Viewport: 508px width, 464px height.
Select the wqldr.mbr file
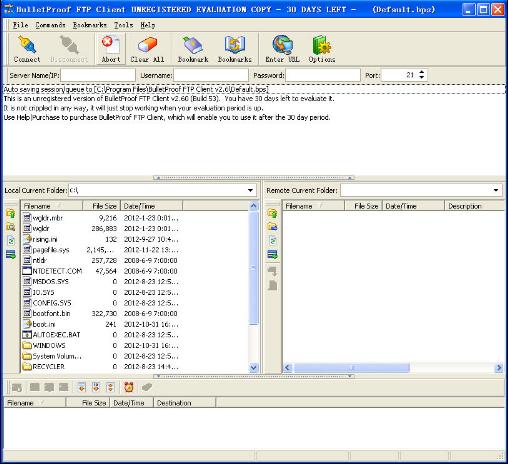(48, 218)
